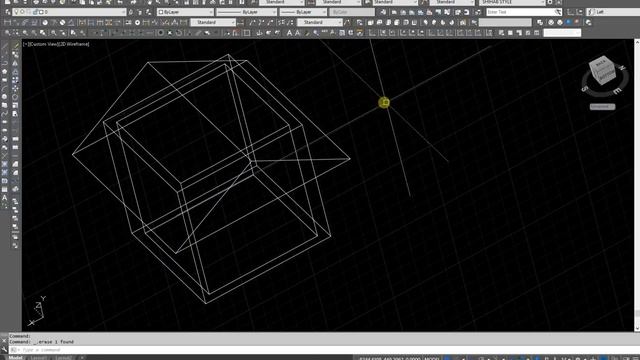Image resolution: width=640 pixels, height=360 pixels.
Task: Click the N compass direction on ViewCube
Action: 622,68
